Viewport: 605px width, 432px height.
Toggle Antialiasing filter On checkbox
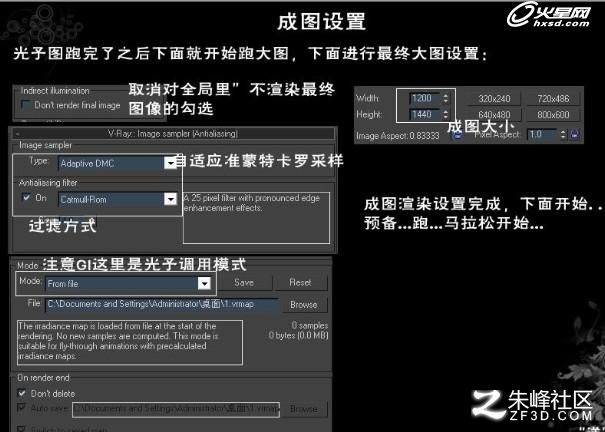point(26,197)
